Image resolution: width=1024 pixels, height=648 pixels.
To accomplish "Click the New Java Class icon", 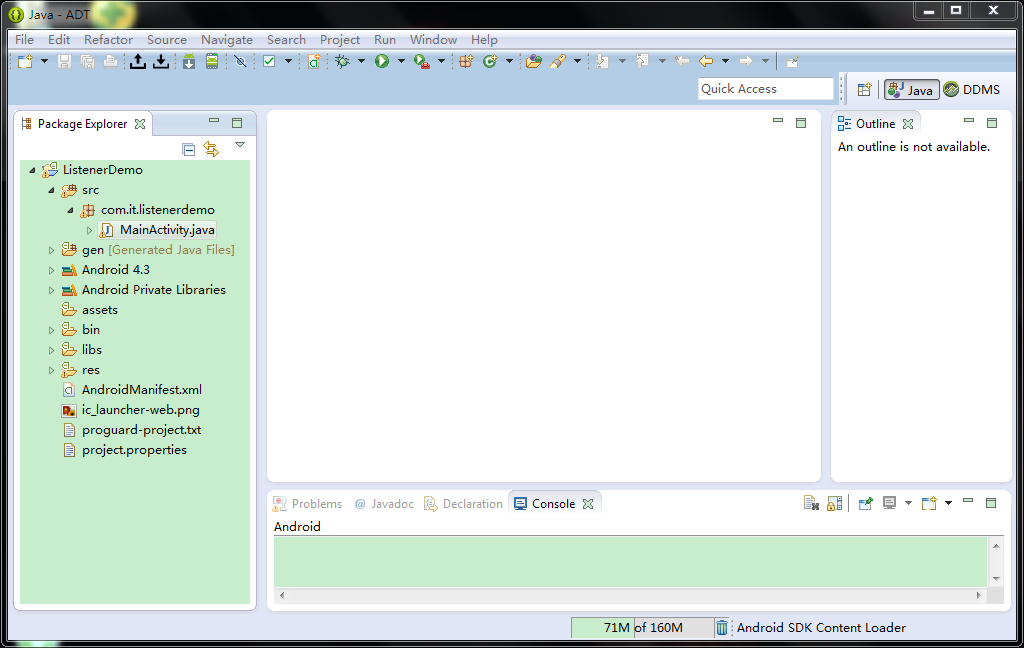I will [x=490, y=61].
